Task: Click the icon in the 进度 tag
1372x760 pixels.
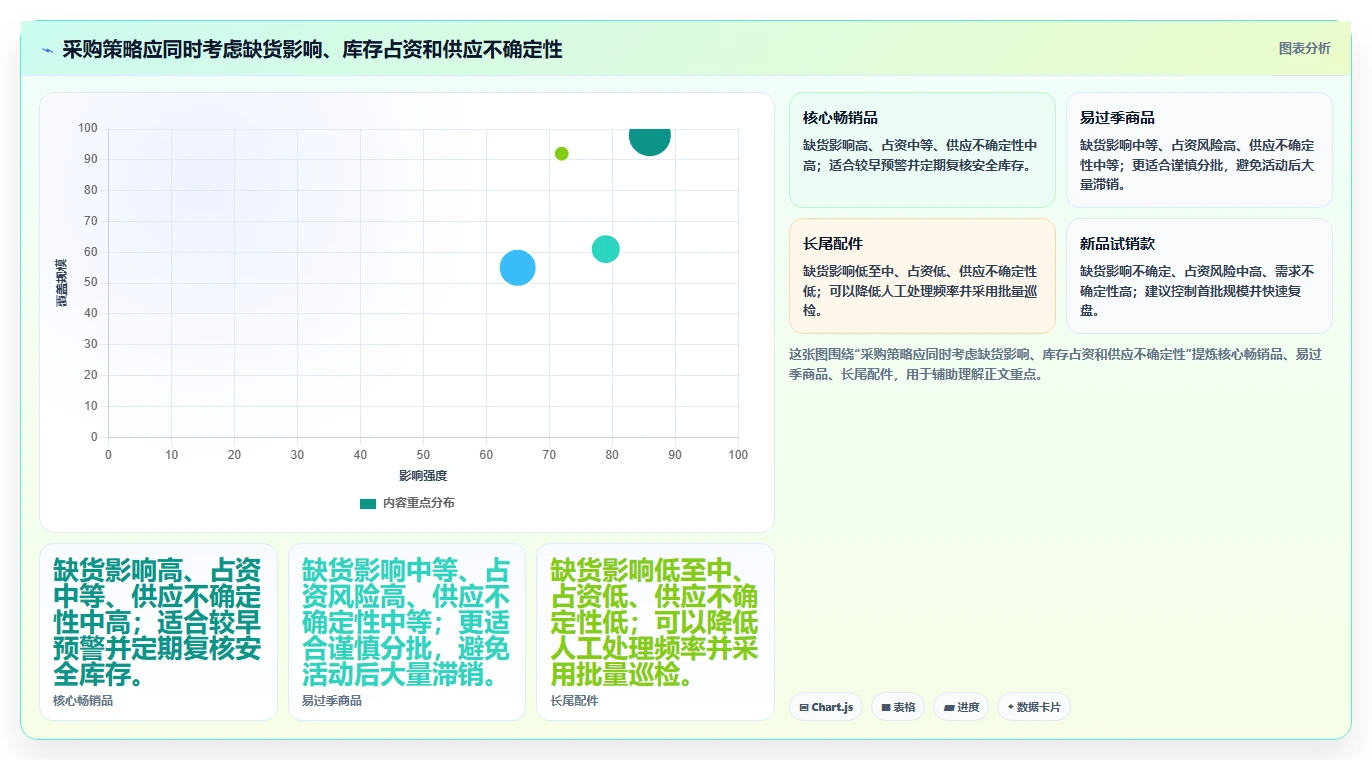Action: tap(948, 708)
